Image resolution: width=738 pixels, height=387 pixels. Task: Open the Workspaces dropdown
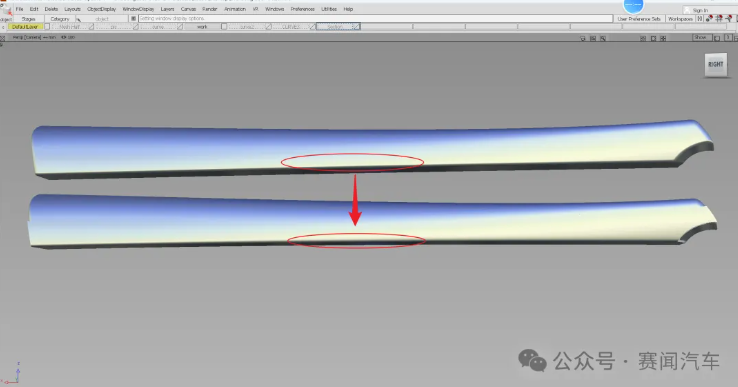(x=680, y=19)
